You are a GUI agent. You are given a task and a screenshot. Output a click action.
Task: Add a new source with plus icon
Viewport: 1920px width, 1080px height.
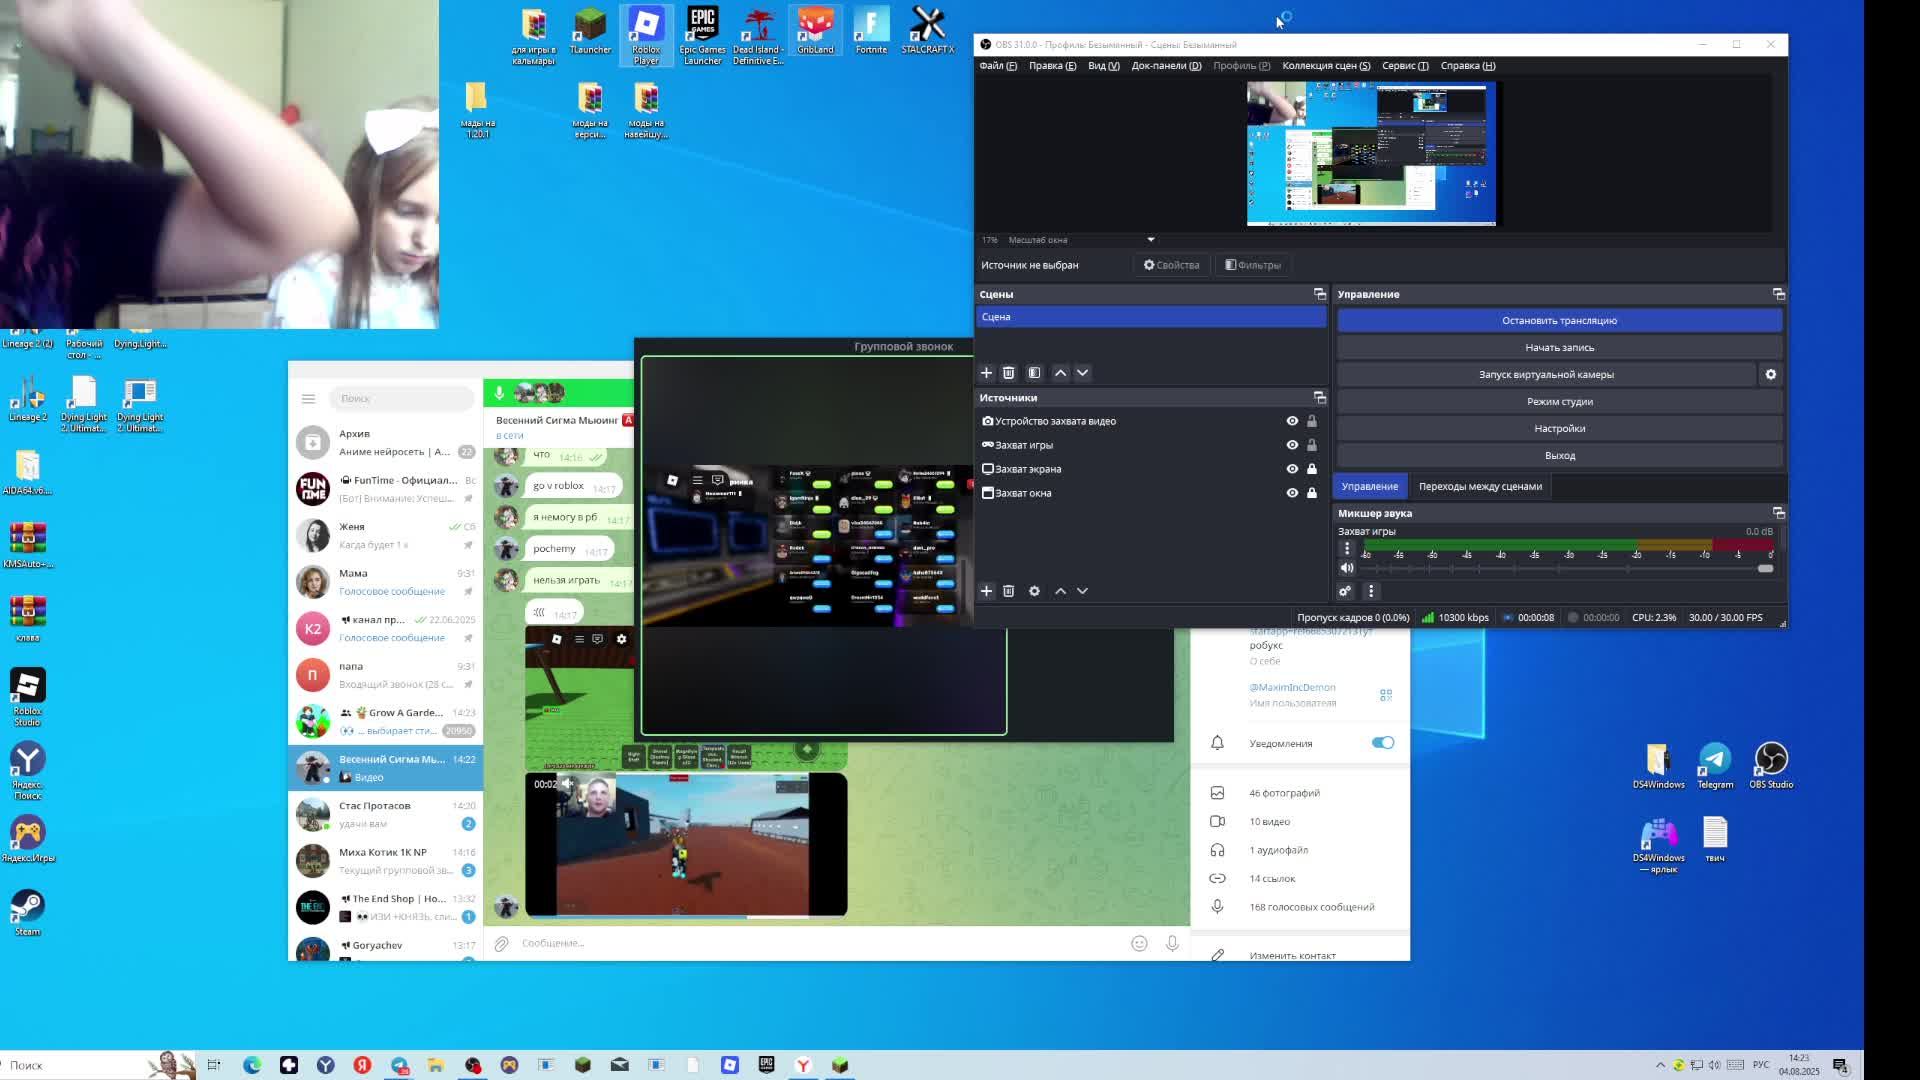coord(986,591)
